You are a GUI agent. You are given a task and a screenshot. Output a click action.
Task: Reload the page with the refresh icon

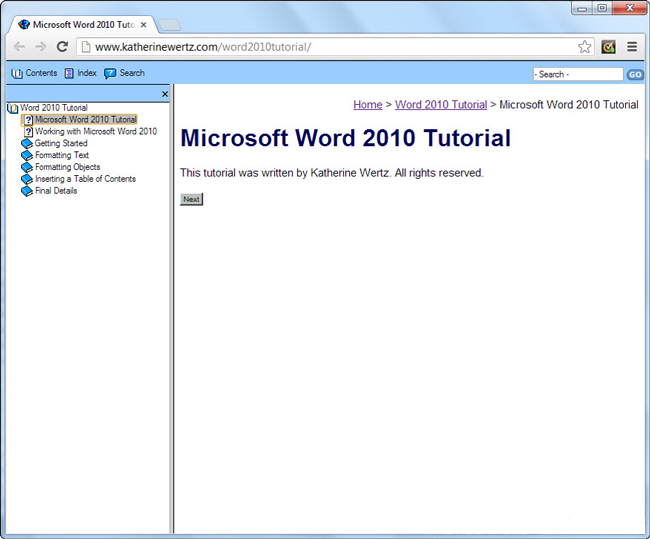62,46
